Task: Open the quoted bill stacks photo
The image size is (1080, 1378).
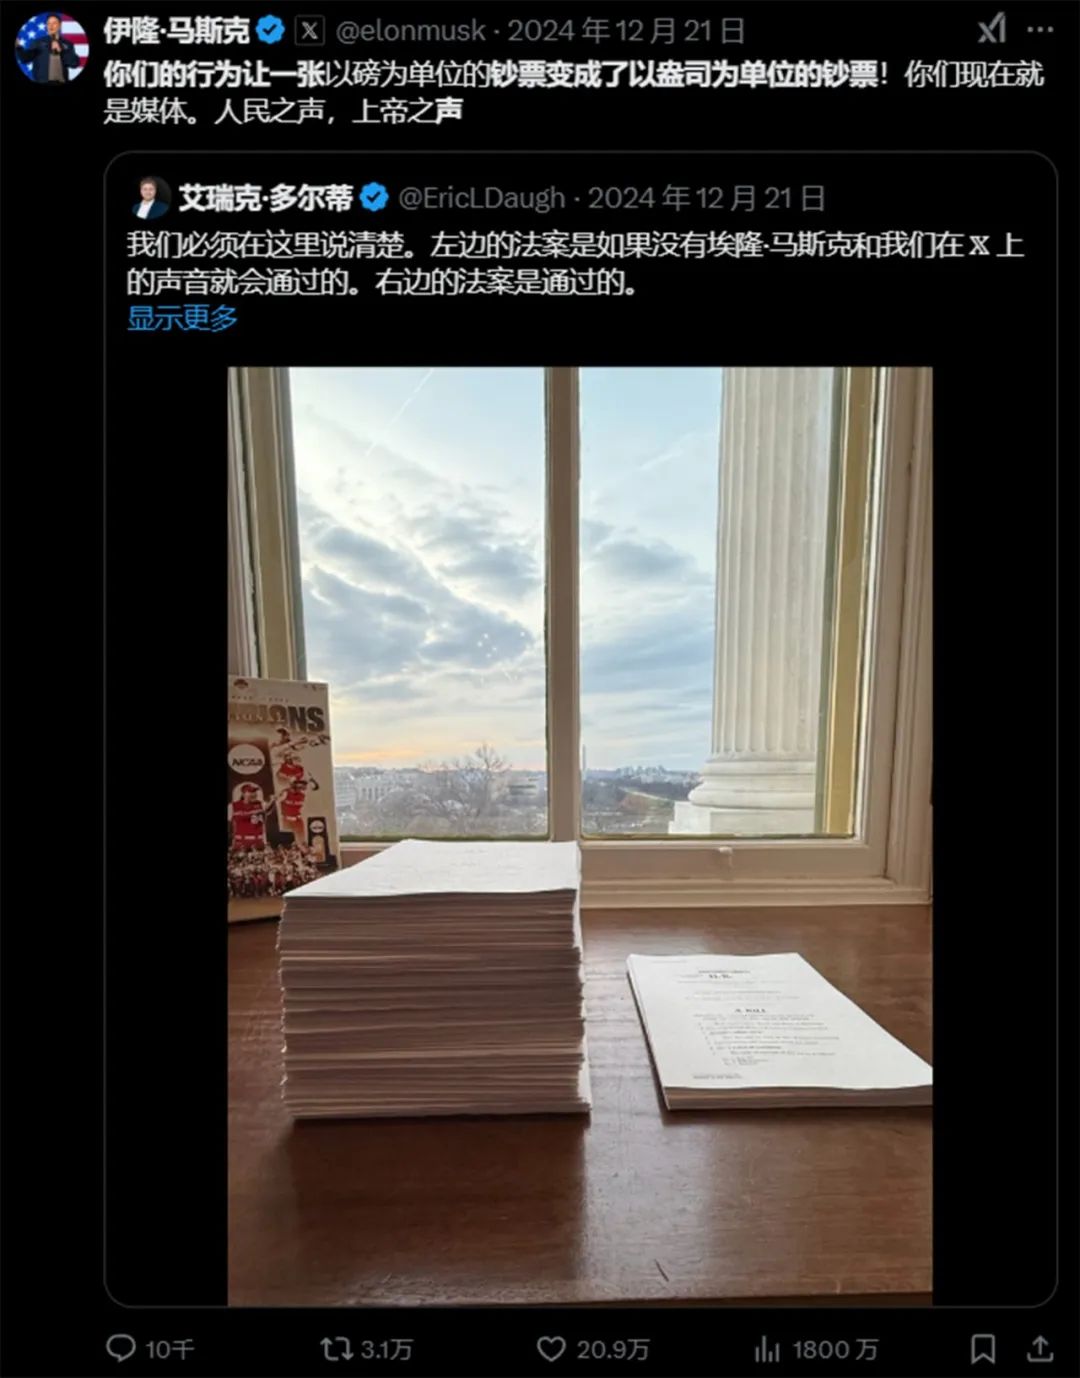Action: (580, 836)
